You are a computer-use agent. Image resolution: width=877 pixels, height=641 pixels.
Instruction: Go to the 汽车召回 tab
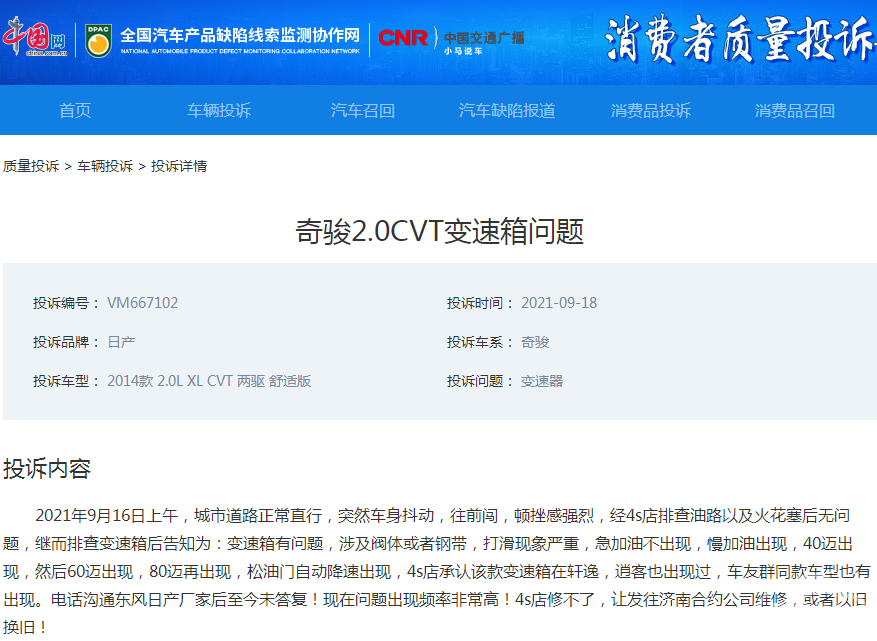click(x=362, y=110)
